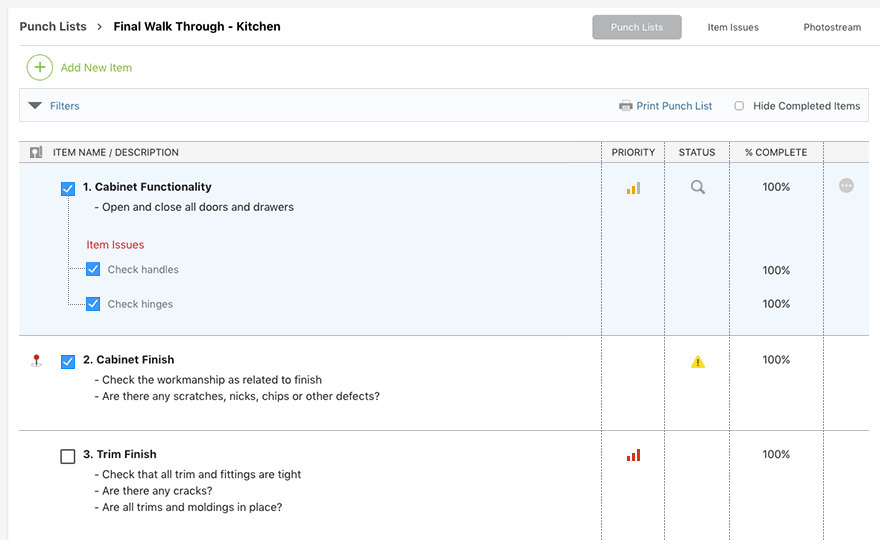Check the Trim Finish checkbox
The image size is (880, 540).
tap(68, 456)
